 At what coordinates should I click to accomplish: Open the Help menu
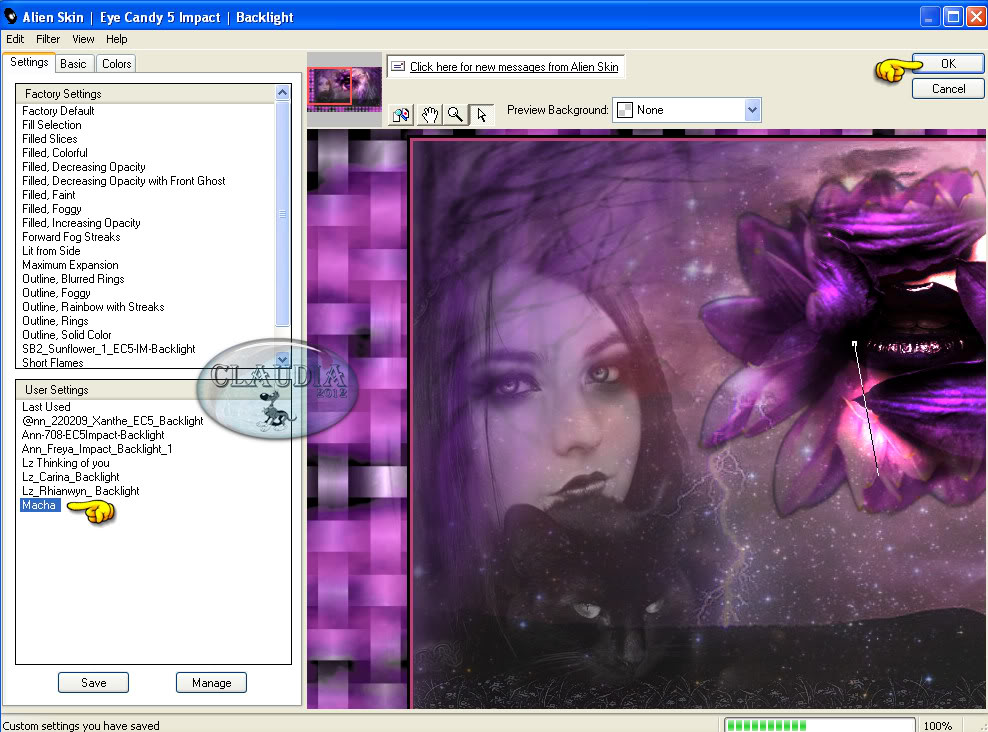coord(117,39)
